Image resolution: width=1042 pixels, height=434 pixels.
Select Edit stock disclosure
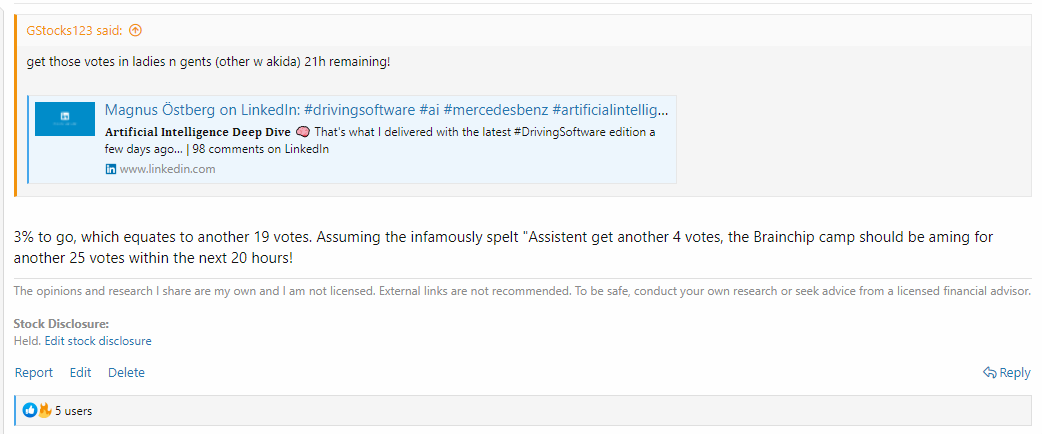pos(98,341)
